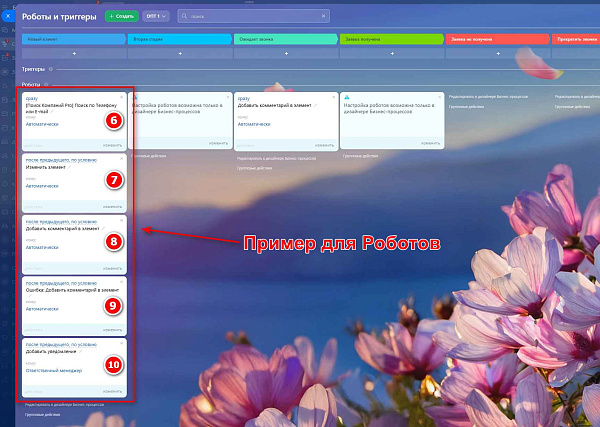Close the Роботы и триггеры slider panel
The width and height of the screenshot is (600, 427).
[x=8, y=16]
